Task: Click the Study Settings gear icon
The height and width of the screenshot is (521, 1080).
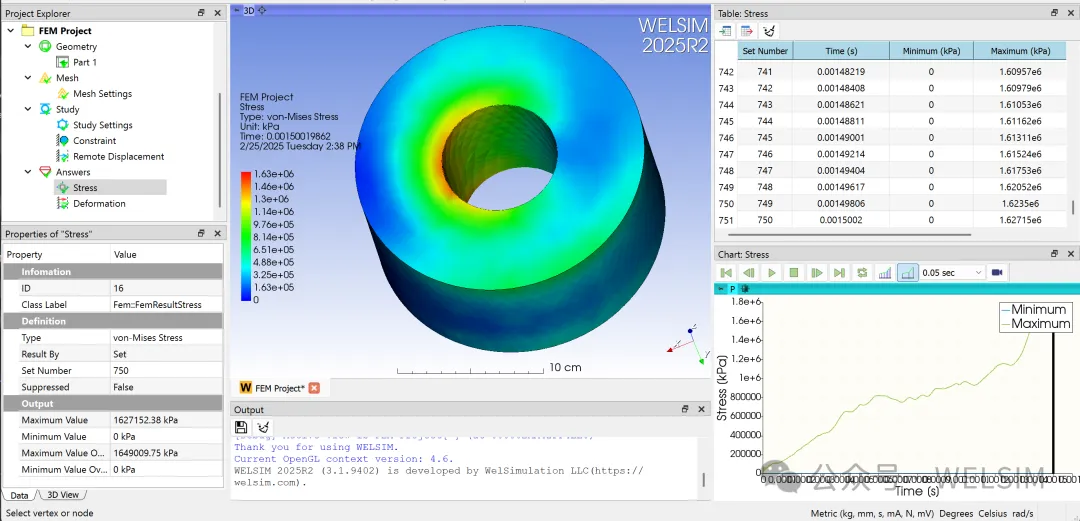Action: (x=63, y=125)
